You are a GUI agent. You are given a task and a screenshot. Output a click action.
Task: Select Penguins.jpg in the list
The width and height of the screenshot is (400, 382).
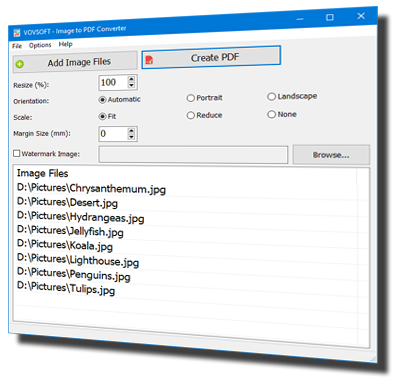74,274
